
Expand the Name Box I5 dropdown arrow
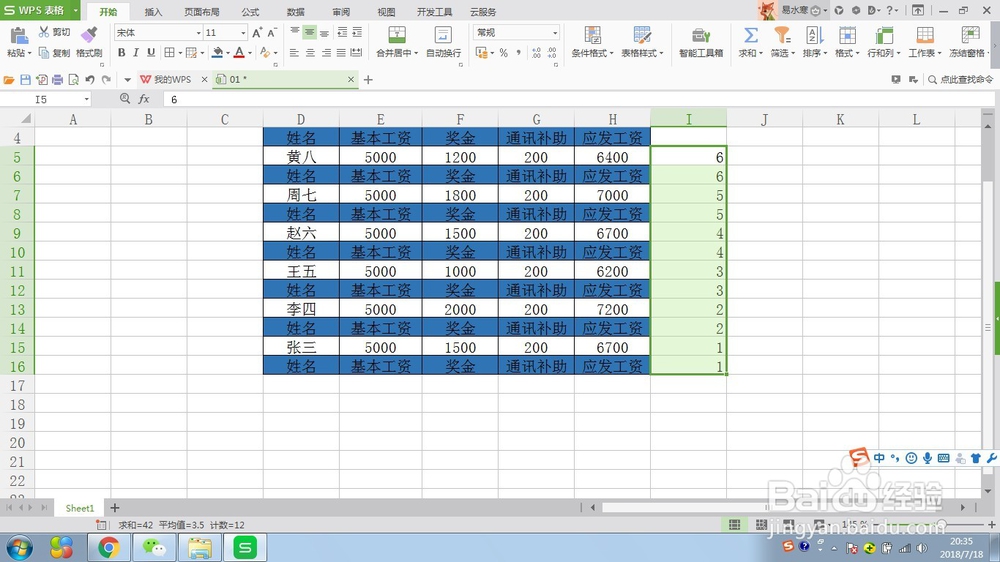click(86, 100)
